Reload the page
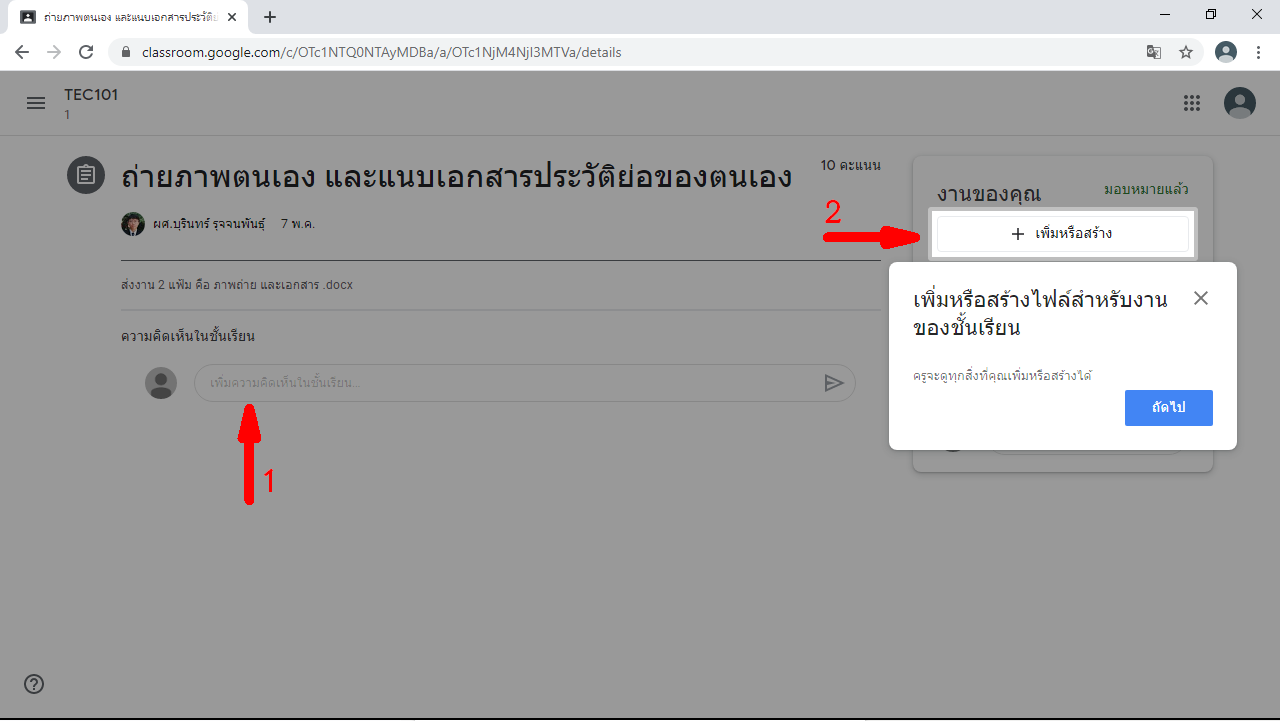Viewport: 1280px width, 721px height. tap(86, 52)
